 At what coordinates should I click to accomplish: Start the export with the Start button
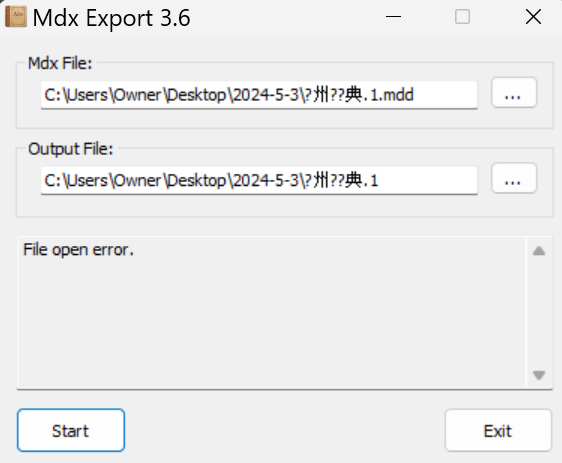tap(71, 430)
